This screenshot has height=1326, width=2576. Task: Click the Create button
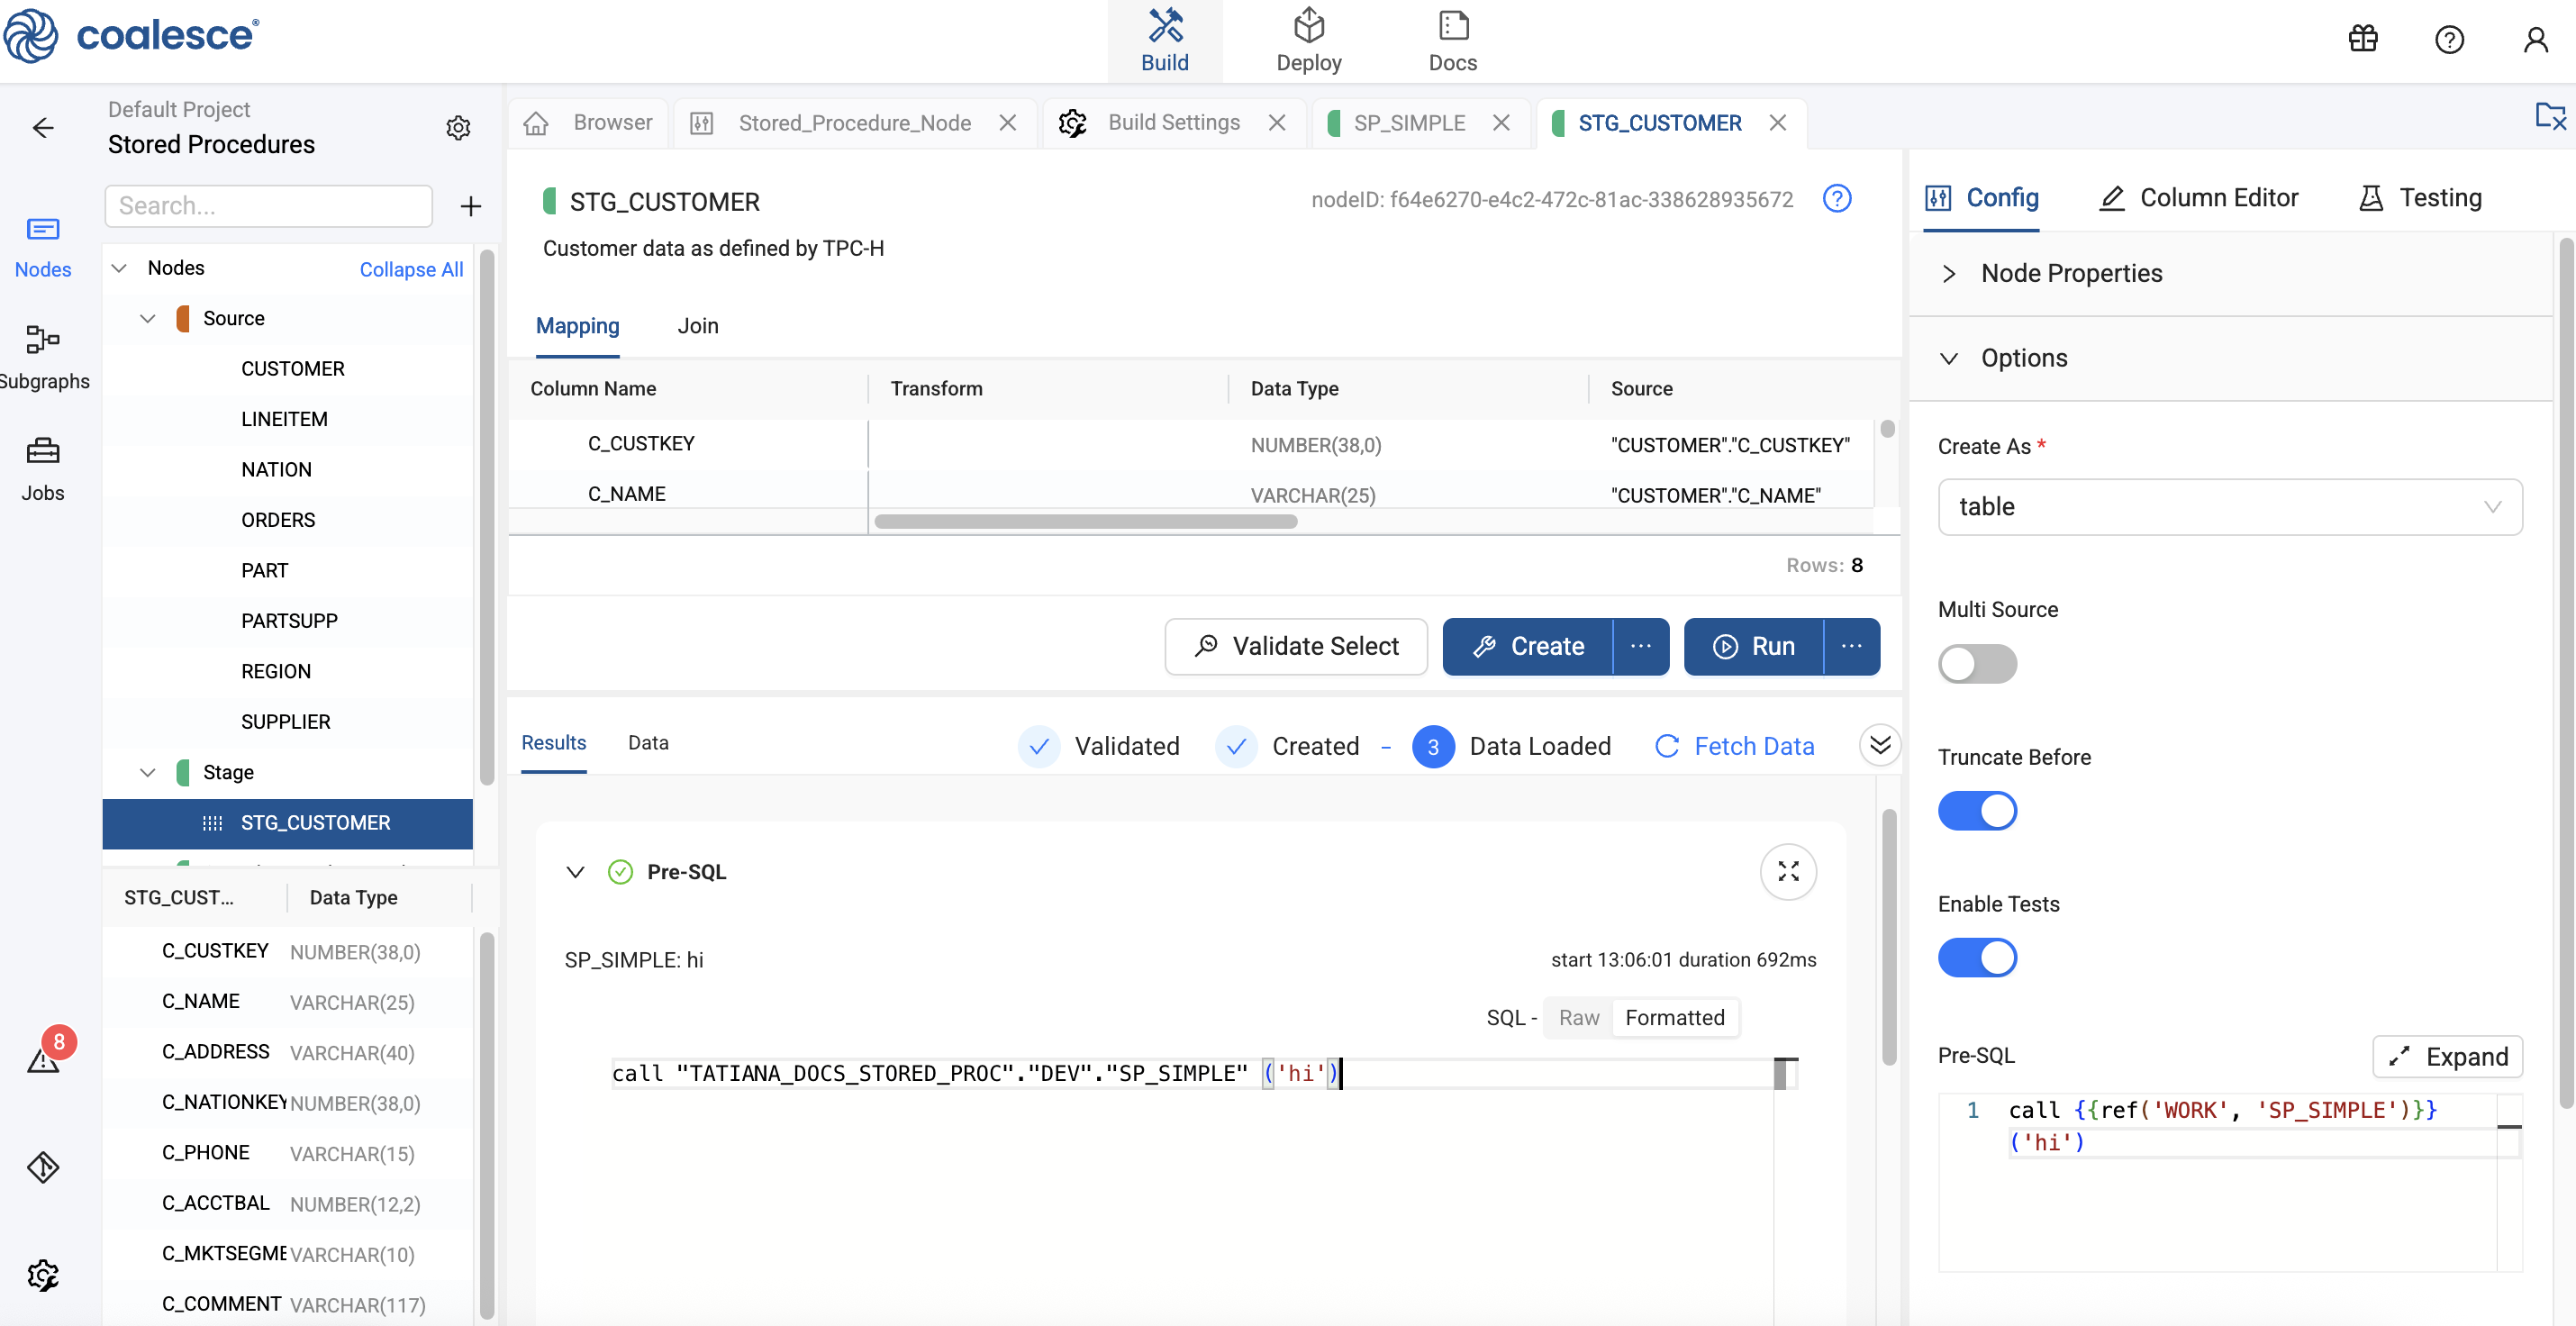[x=1528, y=647]
